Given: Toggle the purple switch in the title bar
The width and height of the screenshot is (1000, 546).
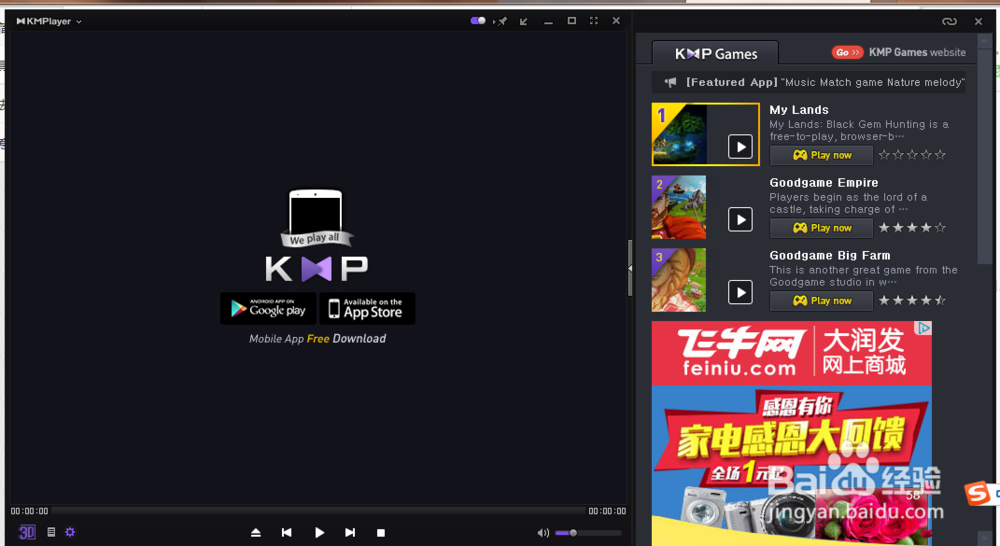Looking at the screenshot, I should [x=478, y=21].
